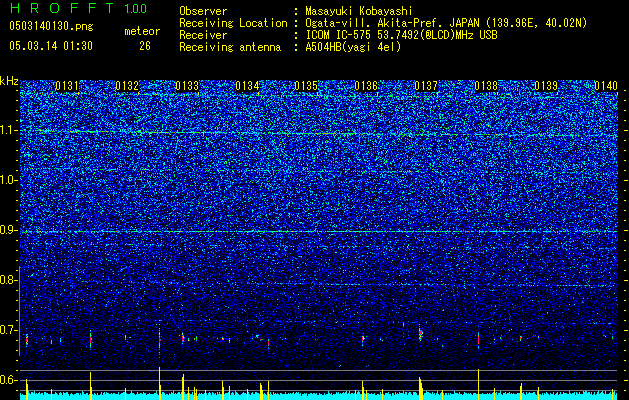This screenshot has height=400, width=629.
Task: Click the kHz axis unit label
Action: point(9,81)
